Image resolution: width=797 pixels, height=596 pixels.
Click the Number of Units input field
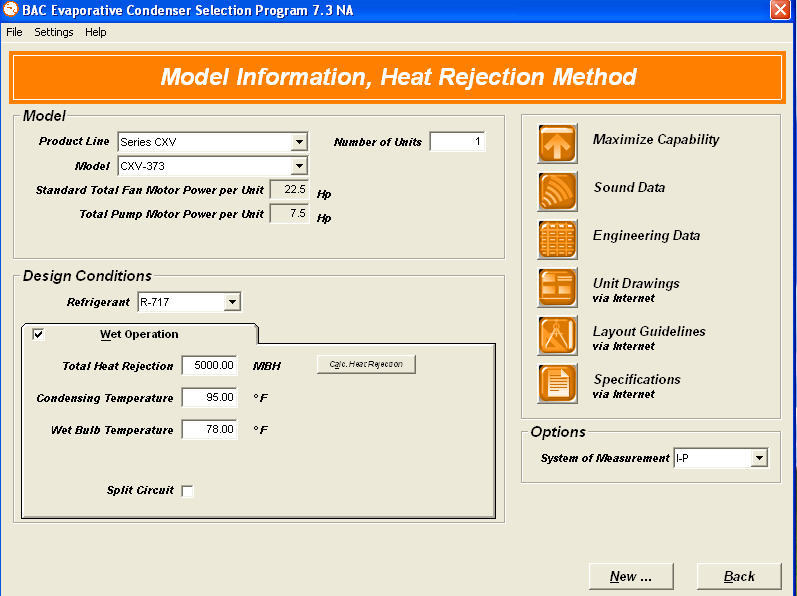pyautogui.click(x=457, y=141)
